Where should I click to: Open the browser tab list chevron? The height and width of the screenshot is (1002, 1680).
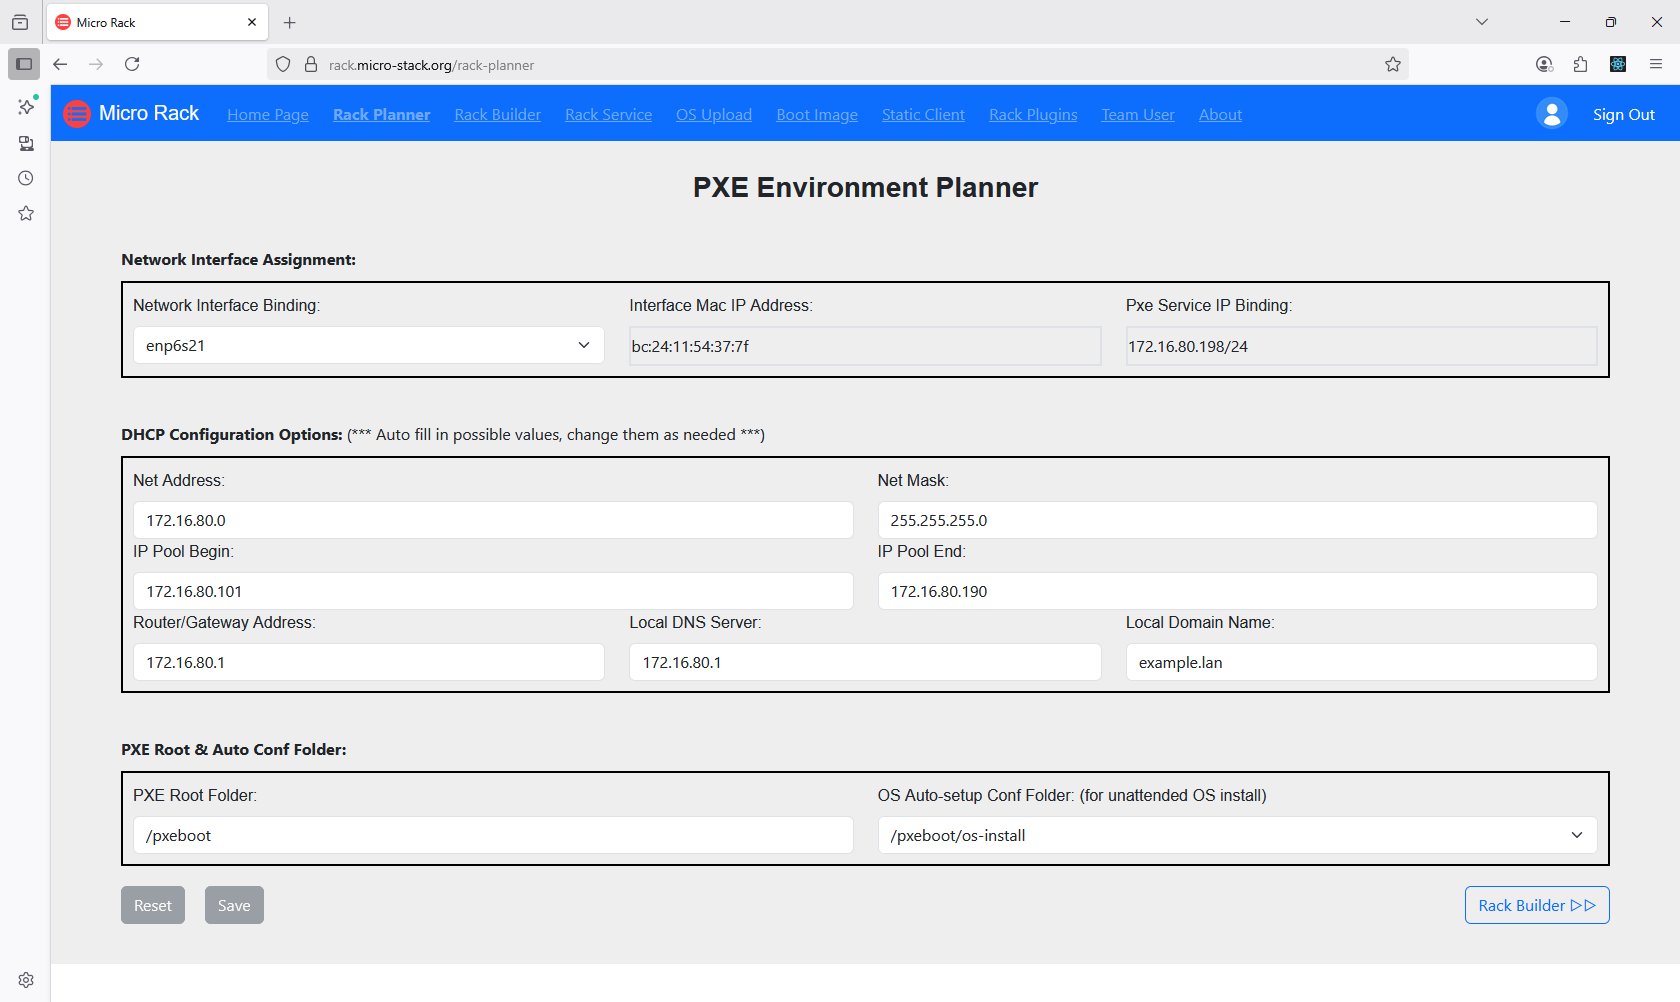1481,22
